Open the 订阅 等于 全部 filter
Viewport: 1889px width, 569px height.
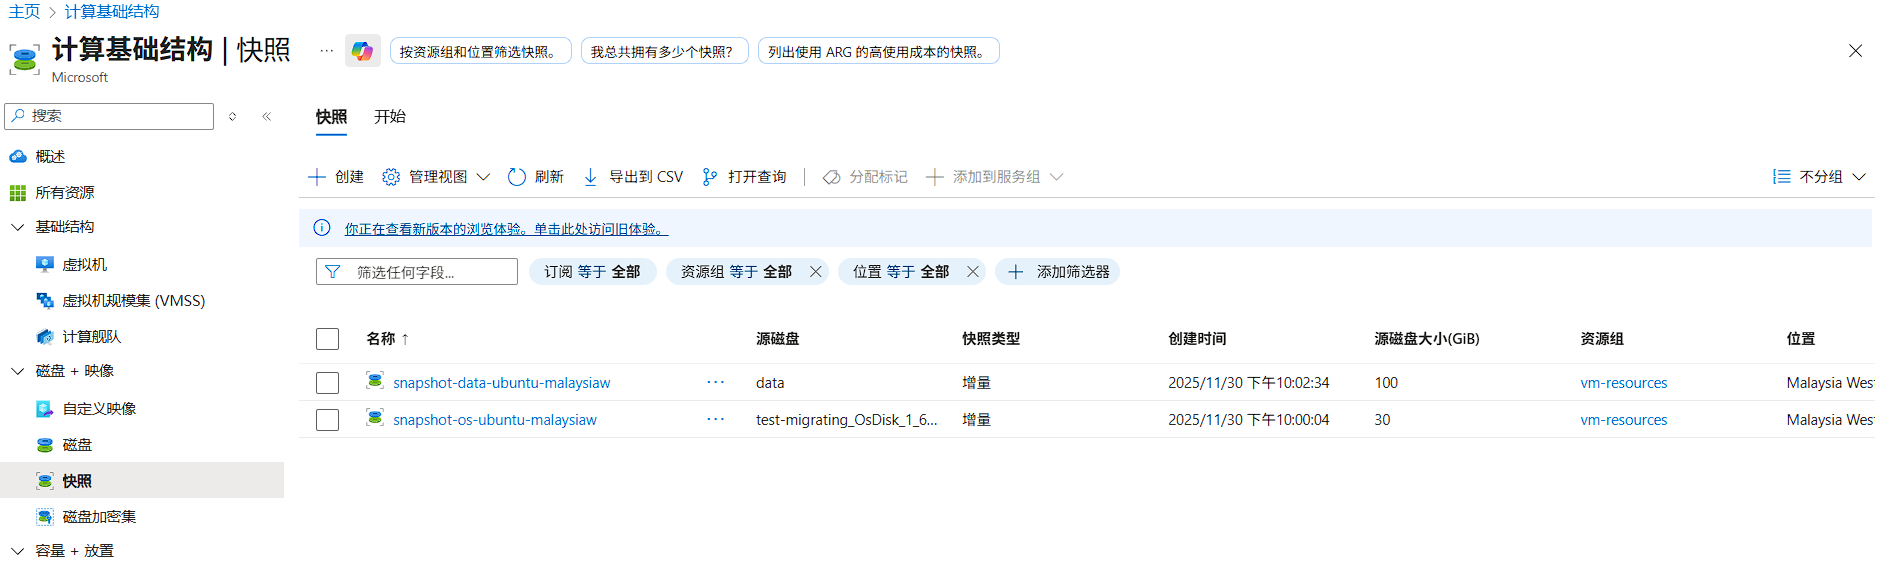pyautogui.click(x=592, y=272)
